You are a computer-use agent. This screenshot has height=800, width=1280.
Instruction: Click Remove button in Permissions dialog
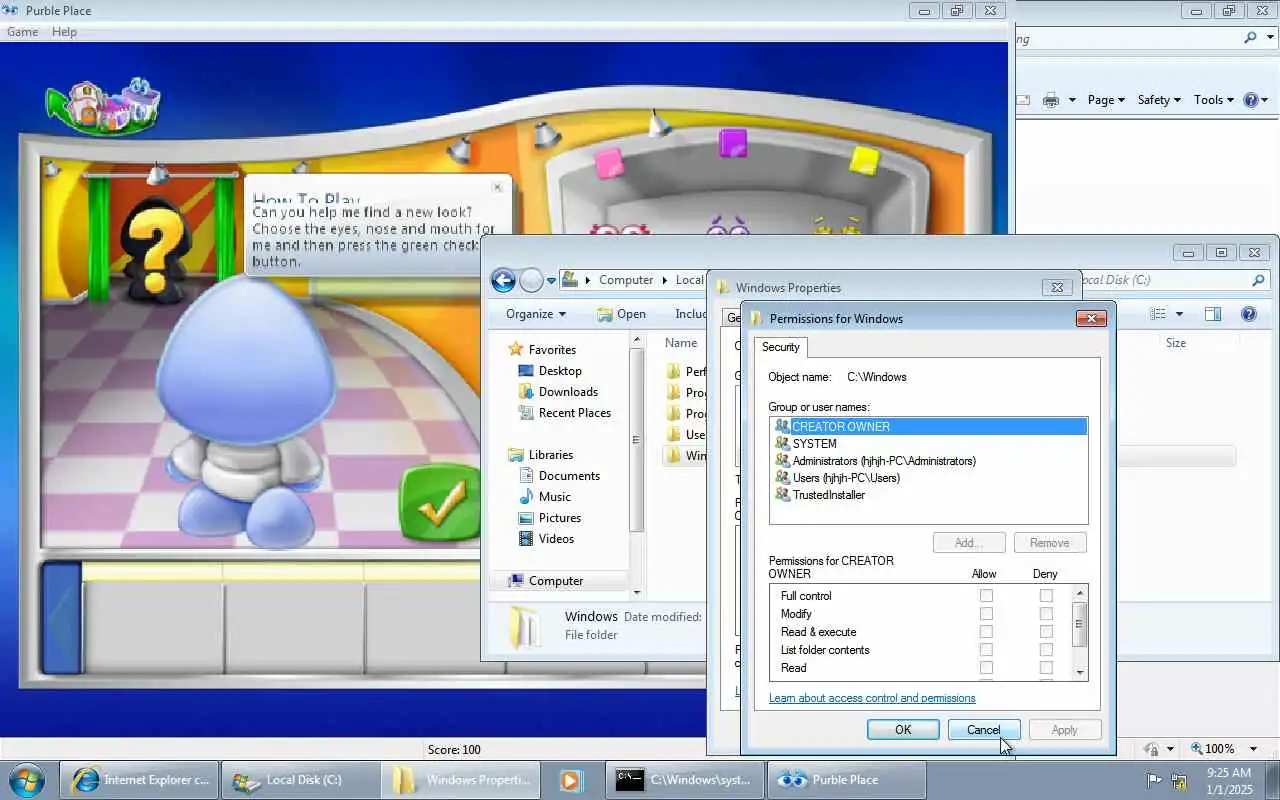pyautogui.click(x=1050, y=543)
